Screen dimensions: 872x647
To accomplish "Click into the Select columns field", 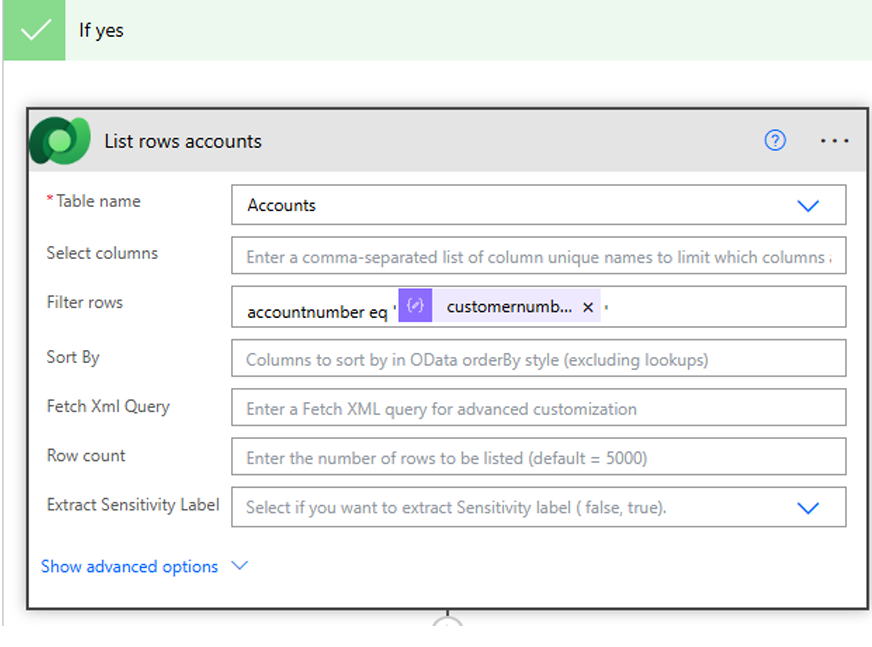I will point(538,257).
